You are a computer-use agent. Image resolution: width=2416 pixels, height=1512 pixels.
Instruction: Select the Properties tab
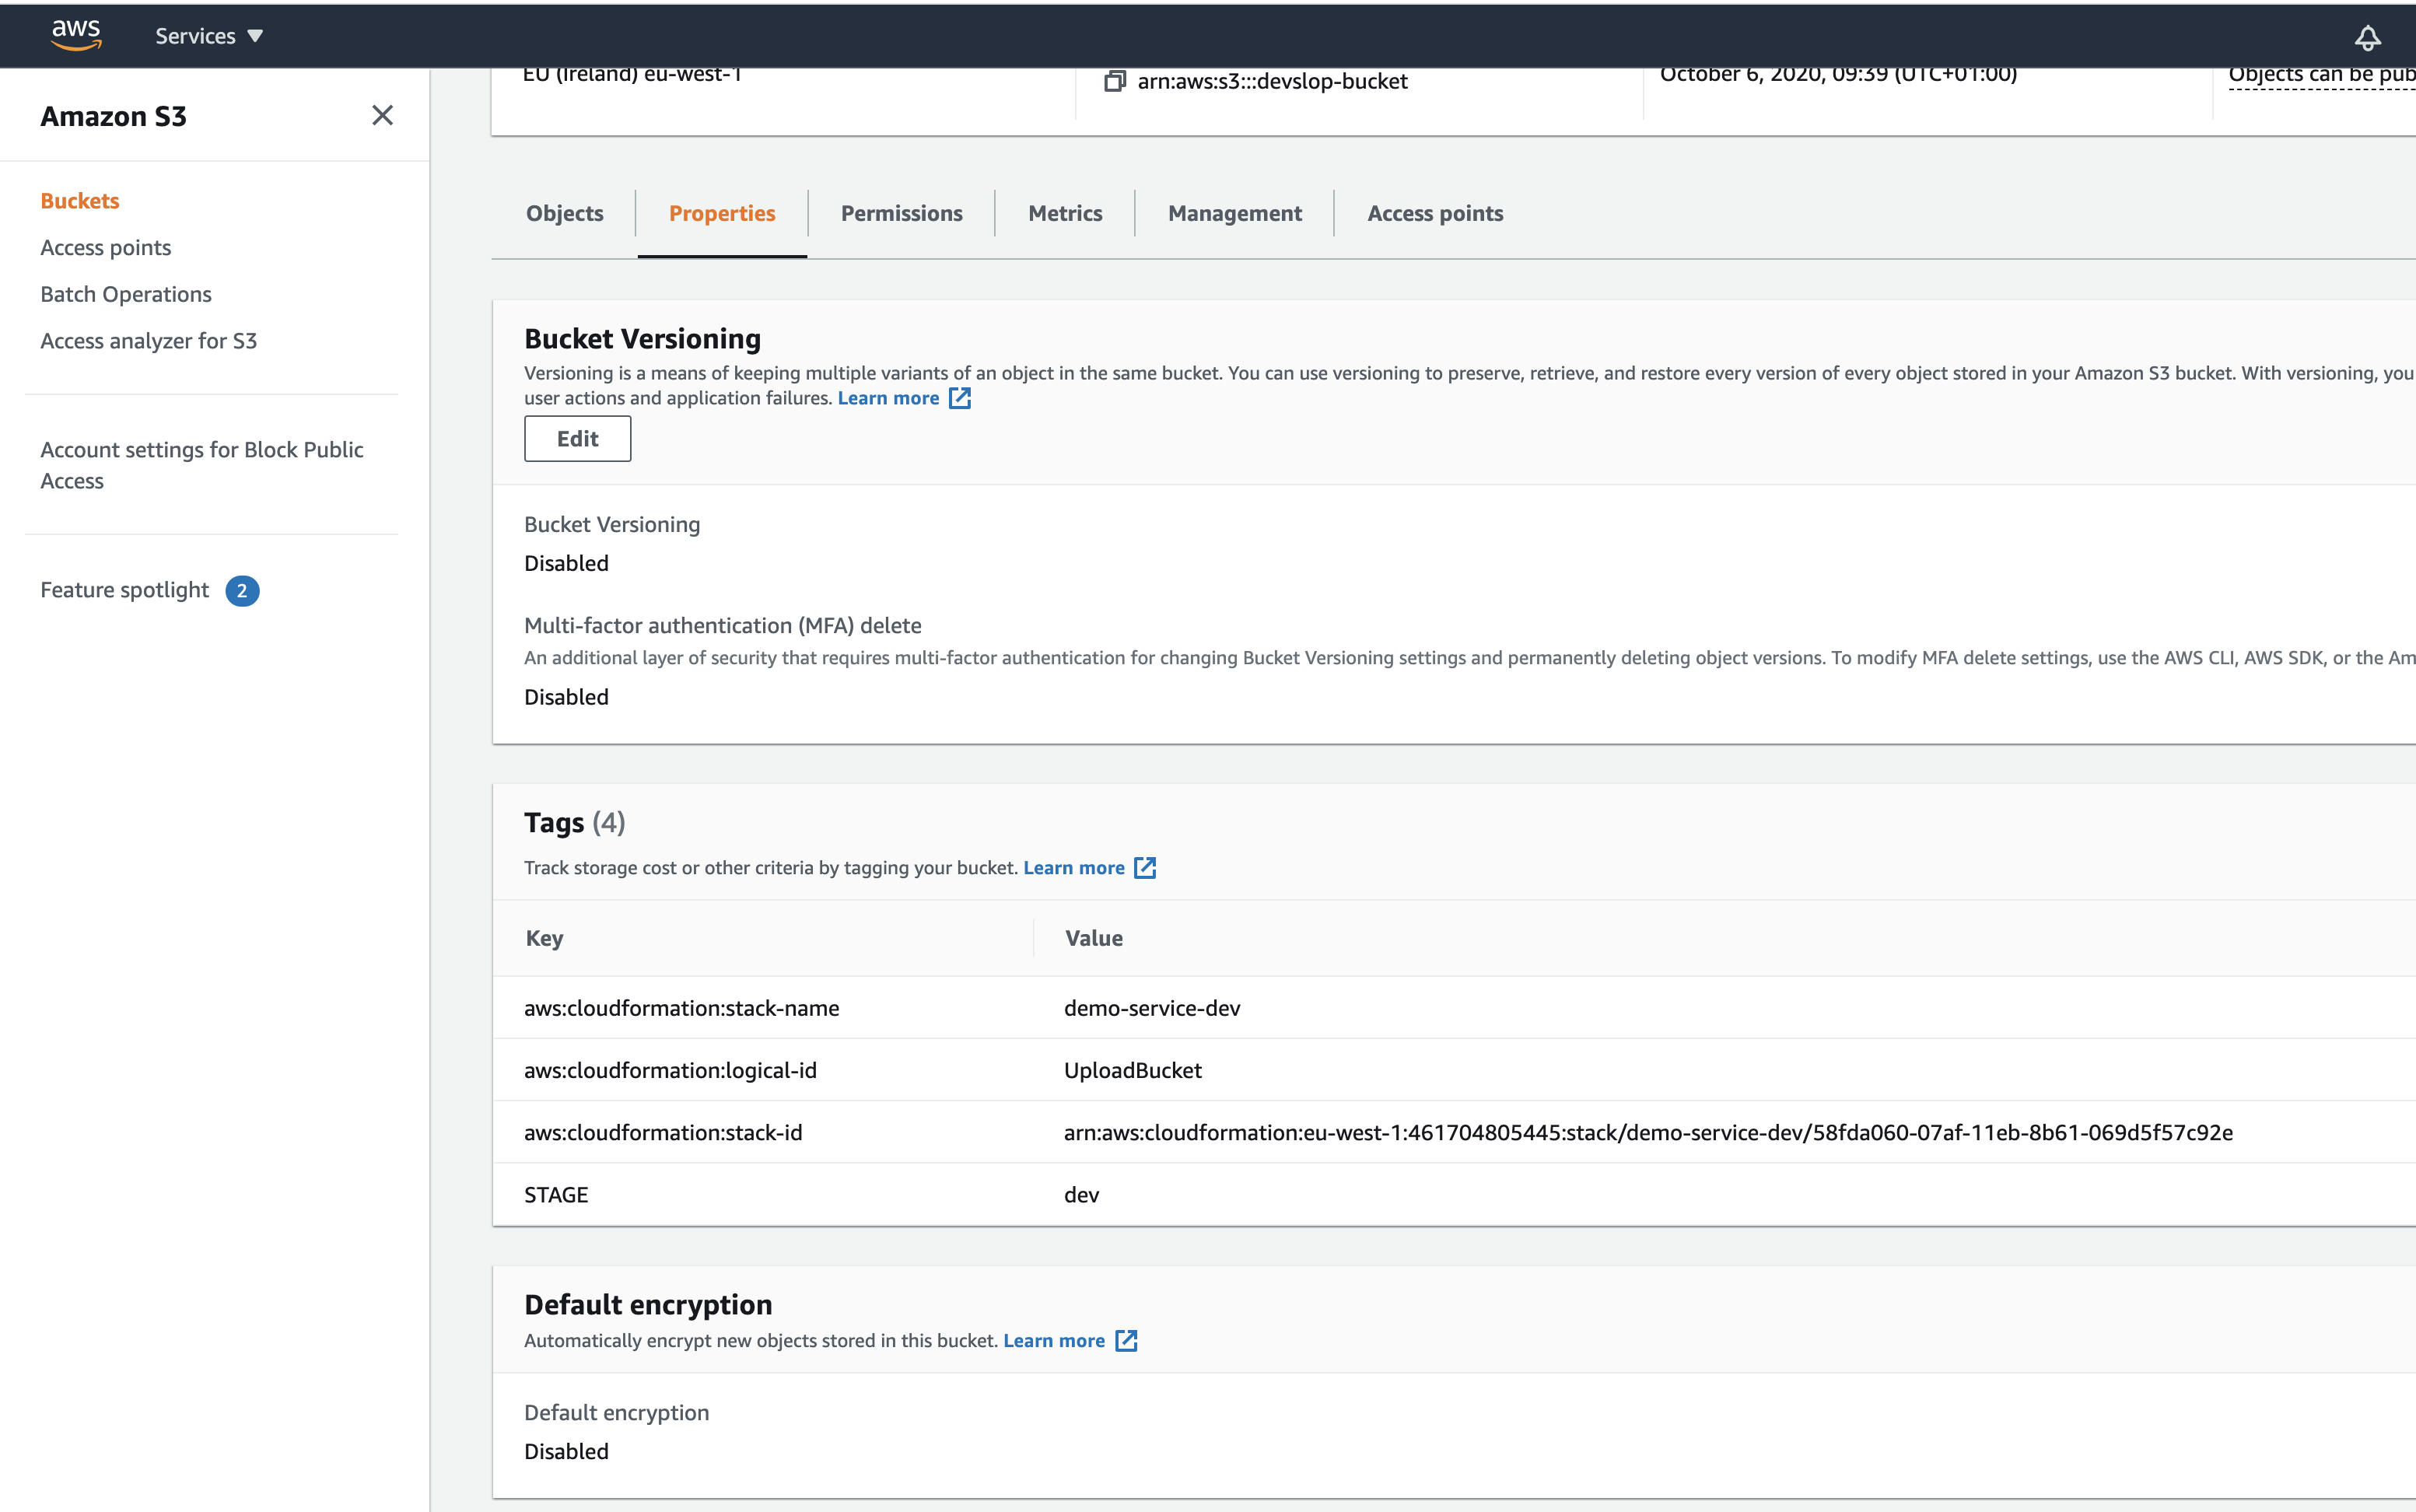click(722, 213)
